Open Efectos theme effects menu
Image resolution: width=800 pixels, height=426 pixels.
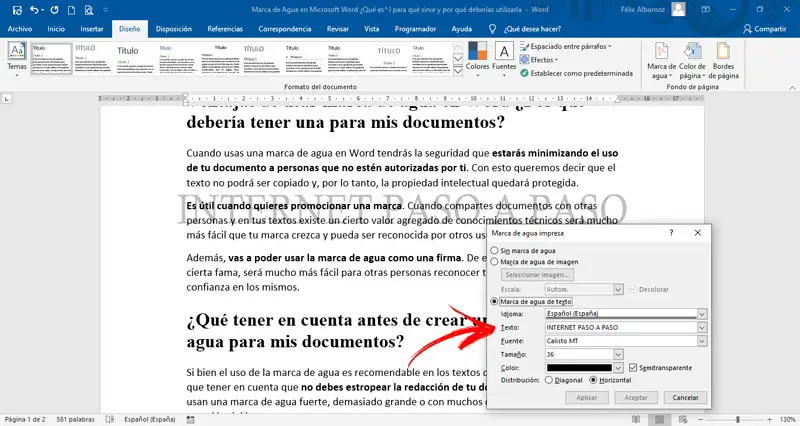[539, 60]
